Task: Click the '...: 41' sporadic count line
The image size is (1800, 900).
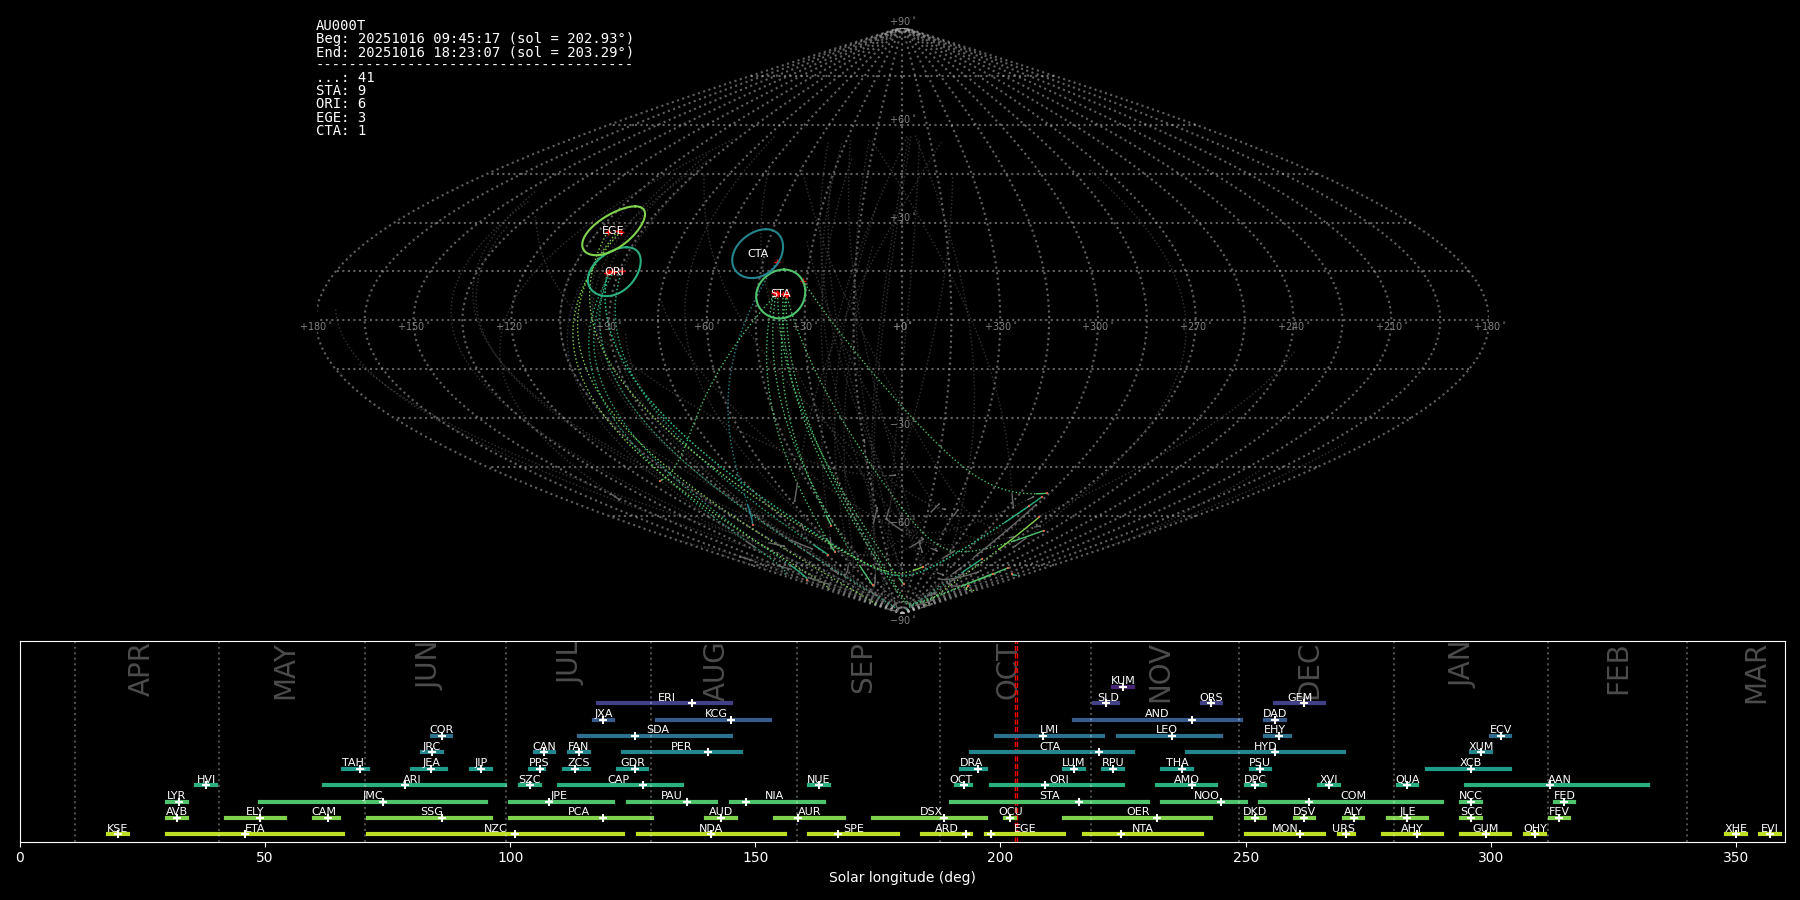Action: [x=345, y=78]
